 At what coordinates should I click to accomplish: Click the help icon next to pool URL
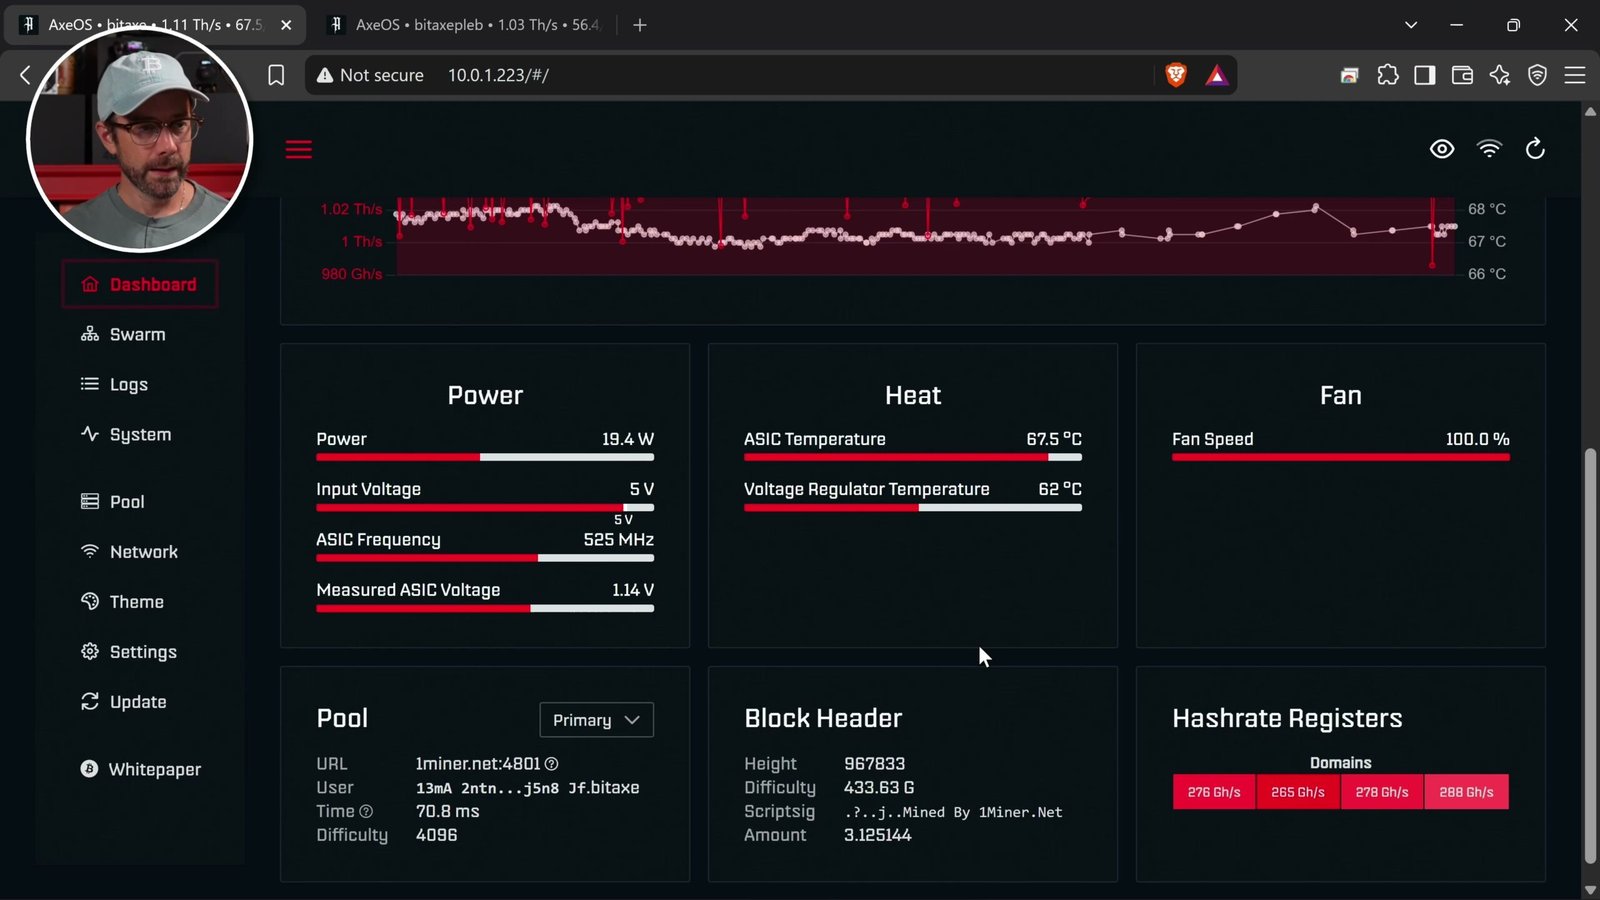click(551, 764)
